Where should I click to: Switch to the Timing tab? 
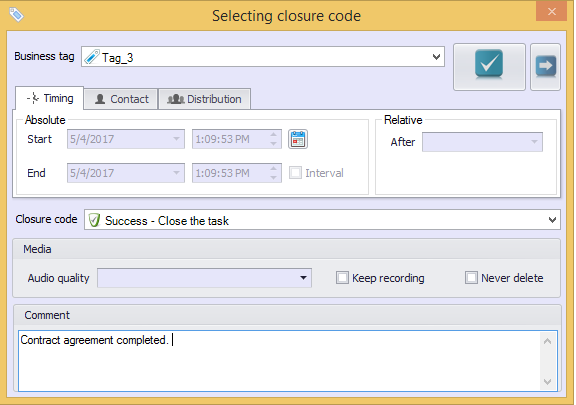50,98
